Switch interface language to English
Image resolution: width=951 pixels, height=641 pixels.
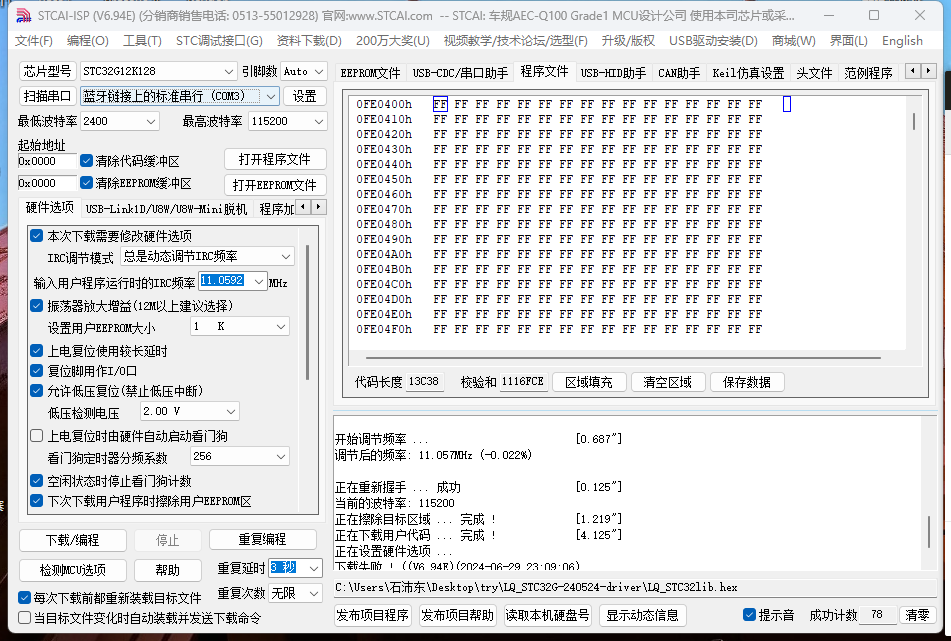[902, 41]
